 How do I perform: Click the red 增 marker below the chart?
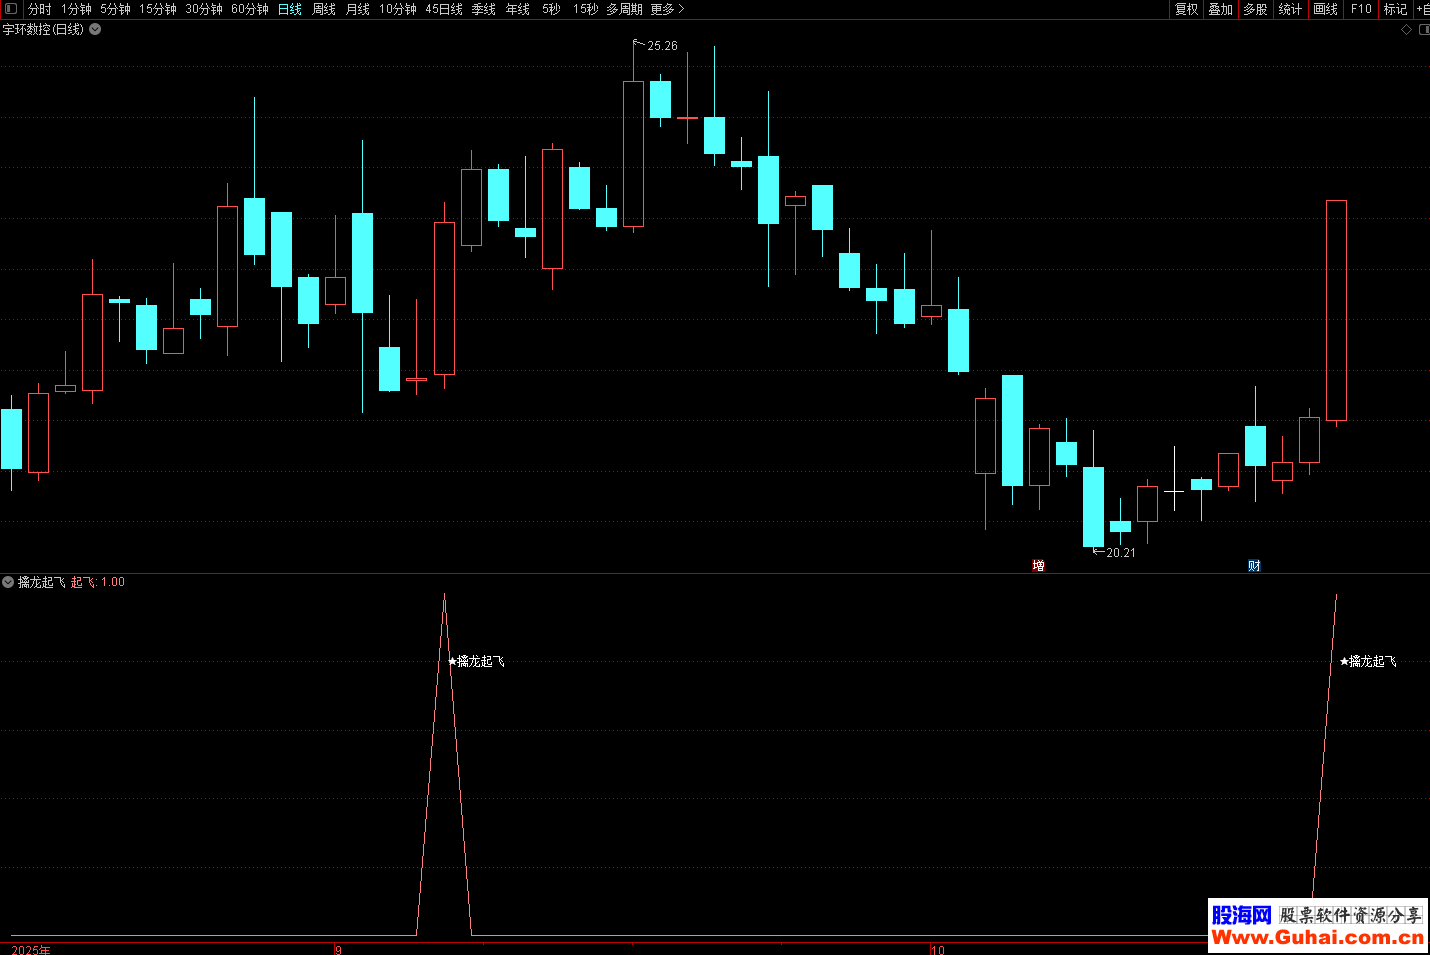tap(1038, 566)
